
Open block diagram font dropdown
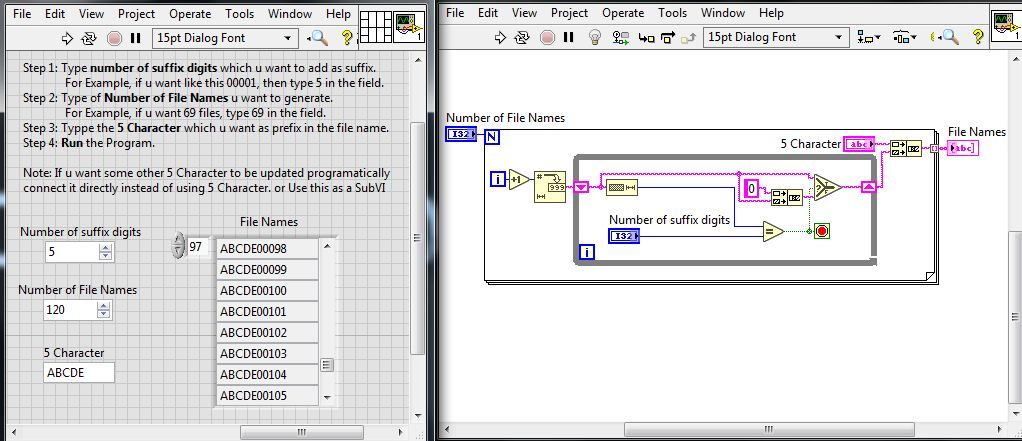[x=775, y=37]
